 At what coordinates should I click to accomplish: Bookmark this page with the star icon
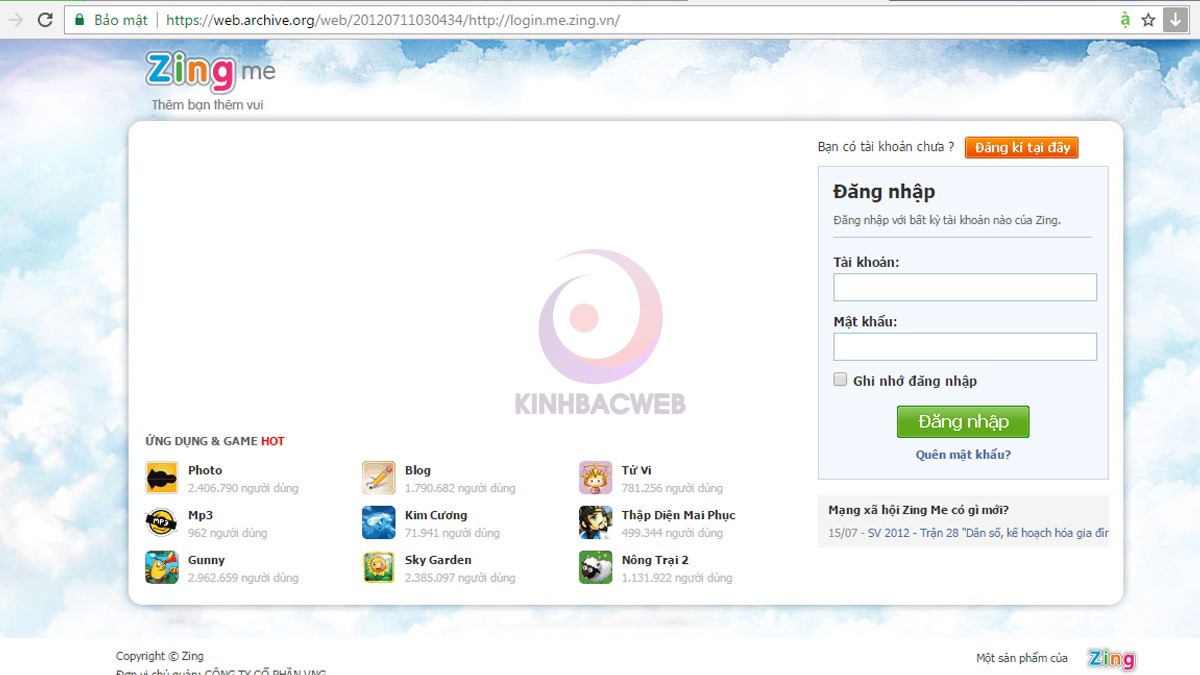[x=1148, y=19]
